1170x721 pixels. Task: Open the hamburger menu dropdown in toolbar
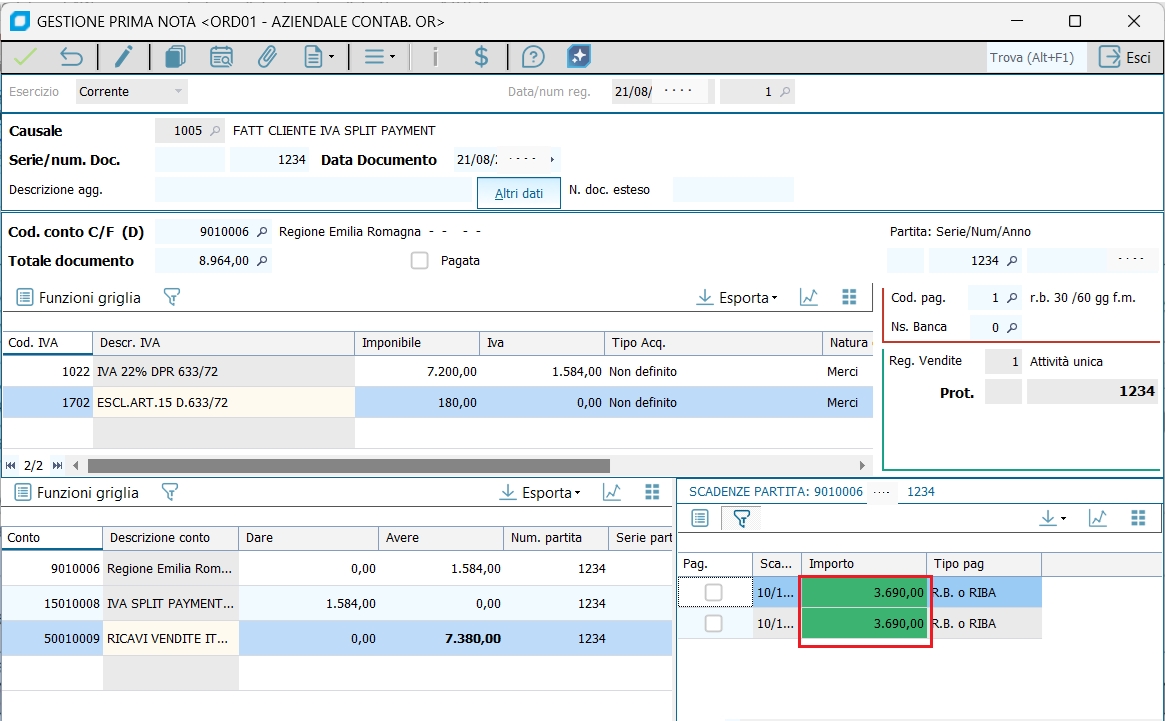click(379, 57)
